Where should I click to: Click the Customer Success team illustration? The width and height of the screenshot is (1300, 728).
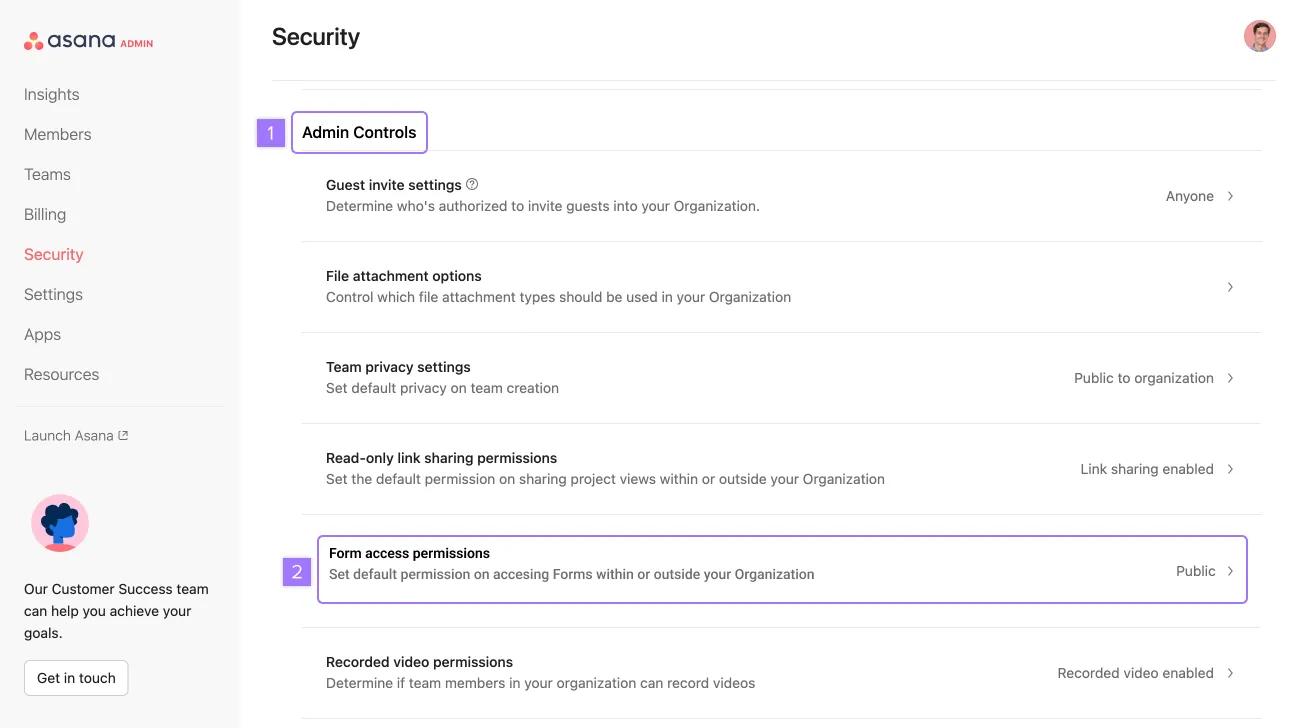[x=59, y=522]
